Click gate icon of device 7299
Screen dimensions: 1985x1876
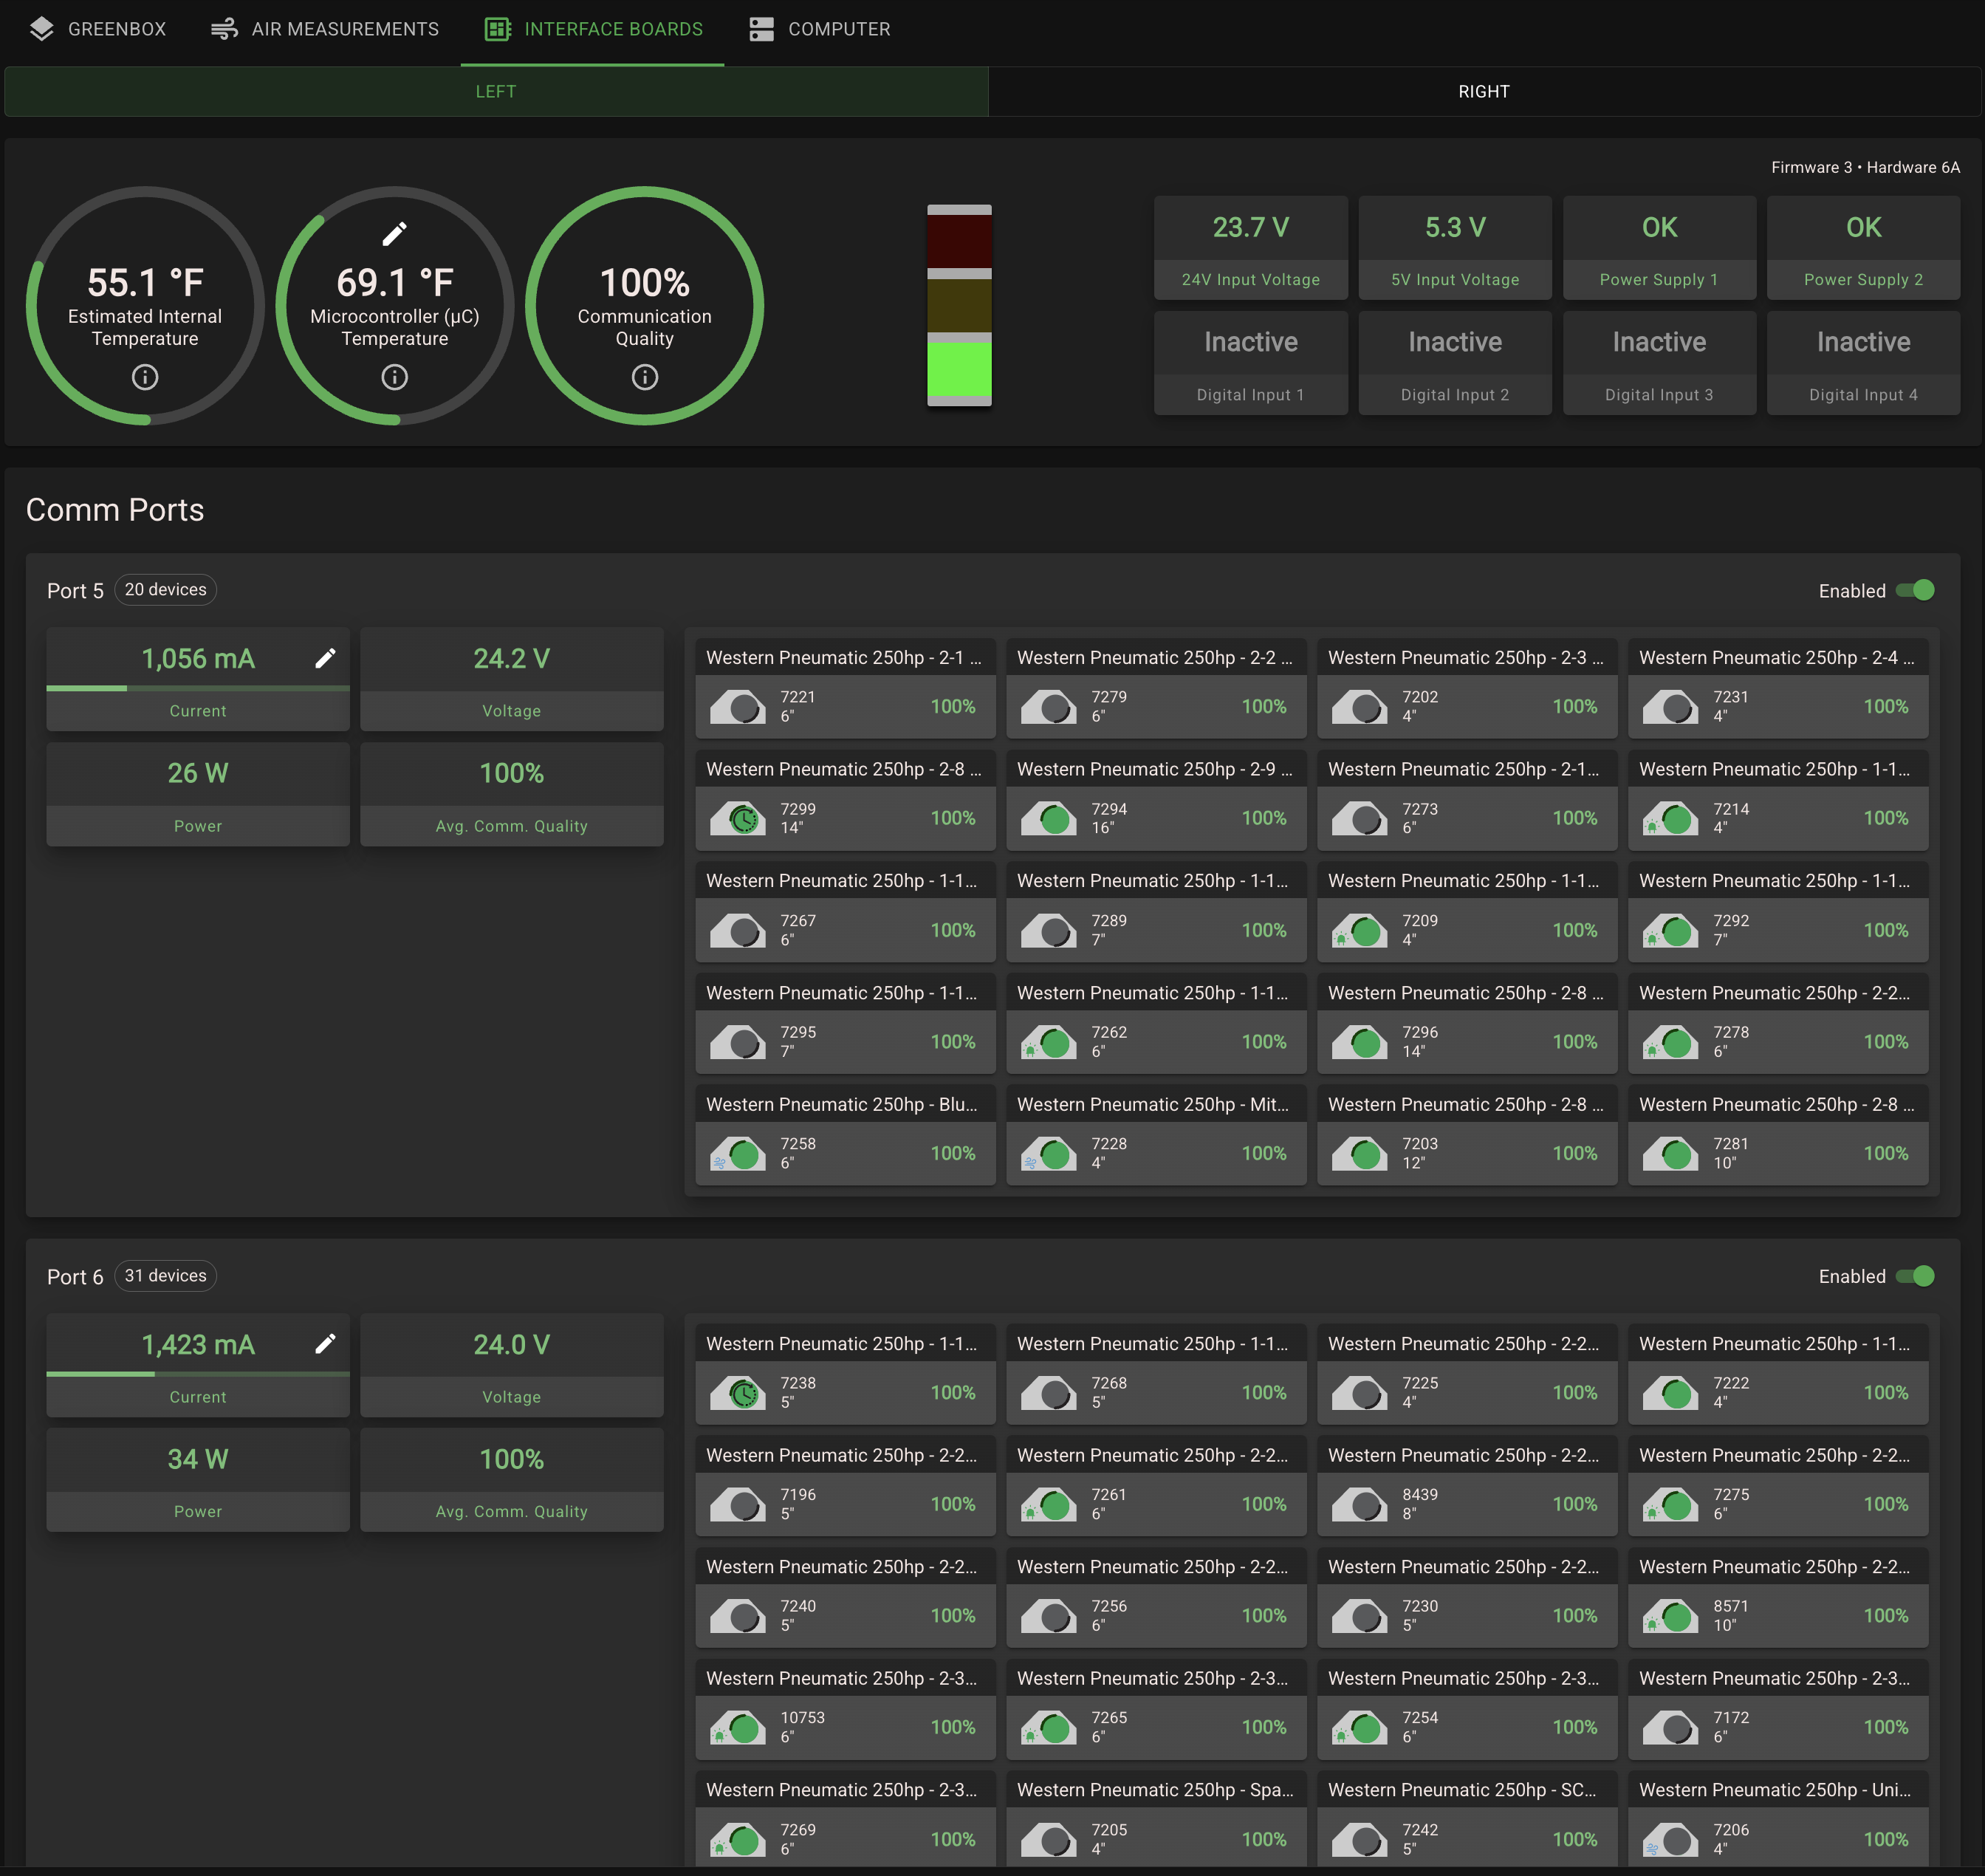[738, 819]
